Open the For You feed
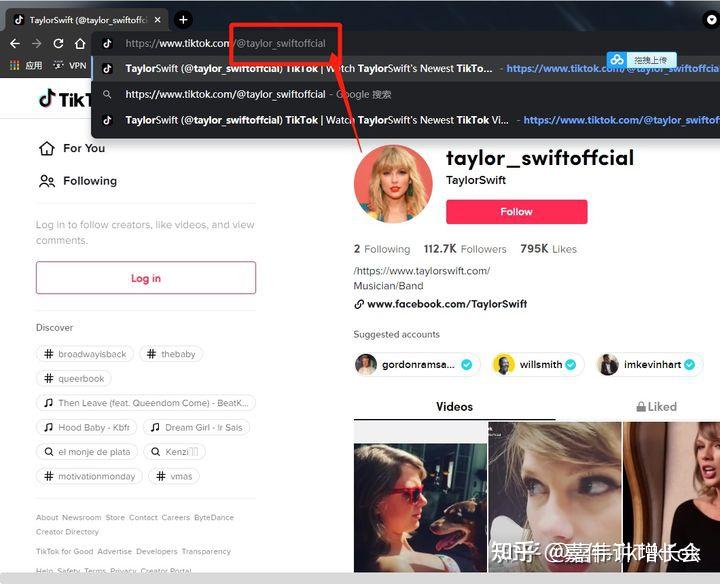Image resolution: width=720 pixels, height=584 pixels. click(x=72, y=148)
